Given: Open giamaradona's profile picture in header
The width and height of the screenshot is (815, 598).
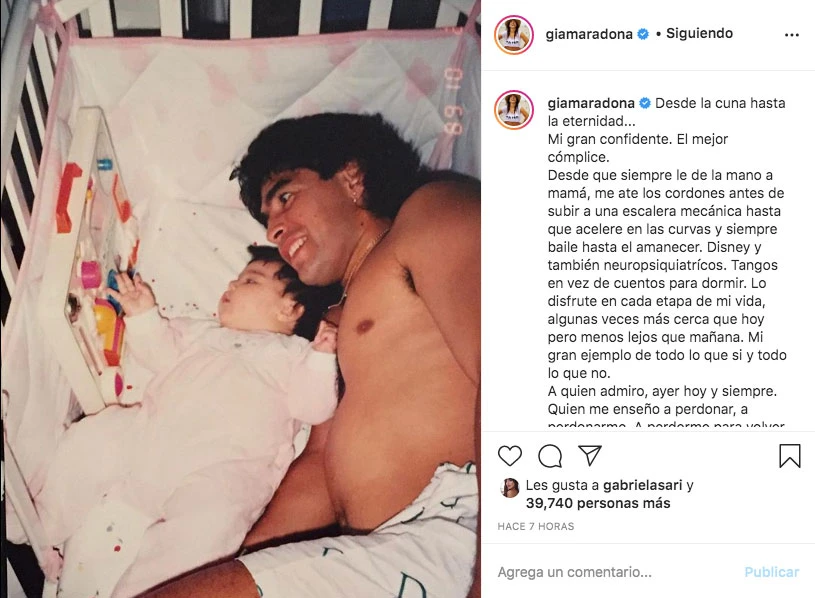Looking at the screenshot, I should pos(514,35).
